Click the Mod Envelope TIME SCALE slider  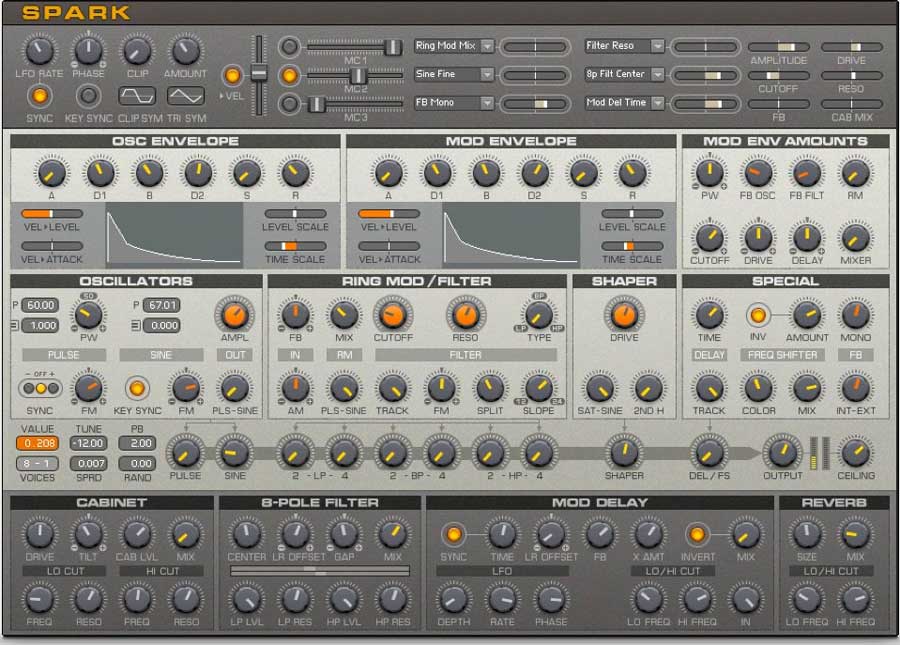point(632,246)
